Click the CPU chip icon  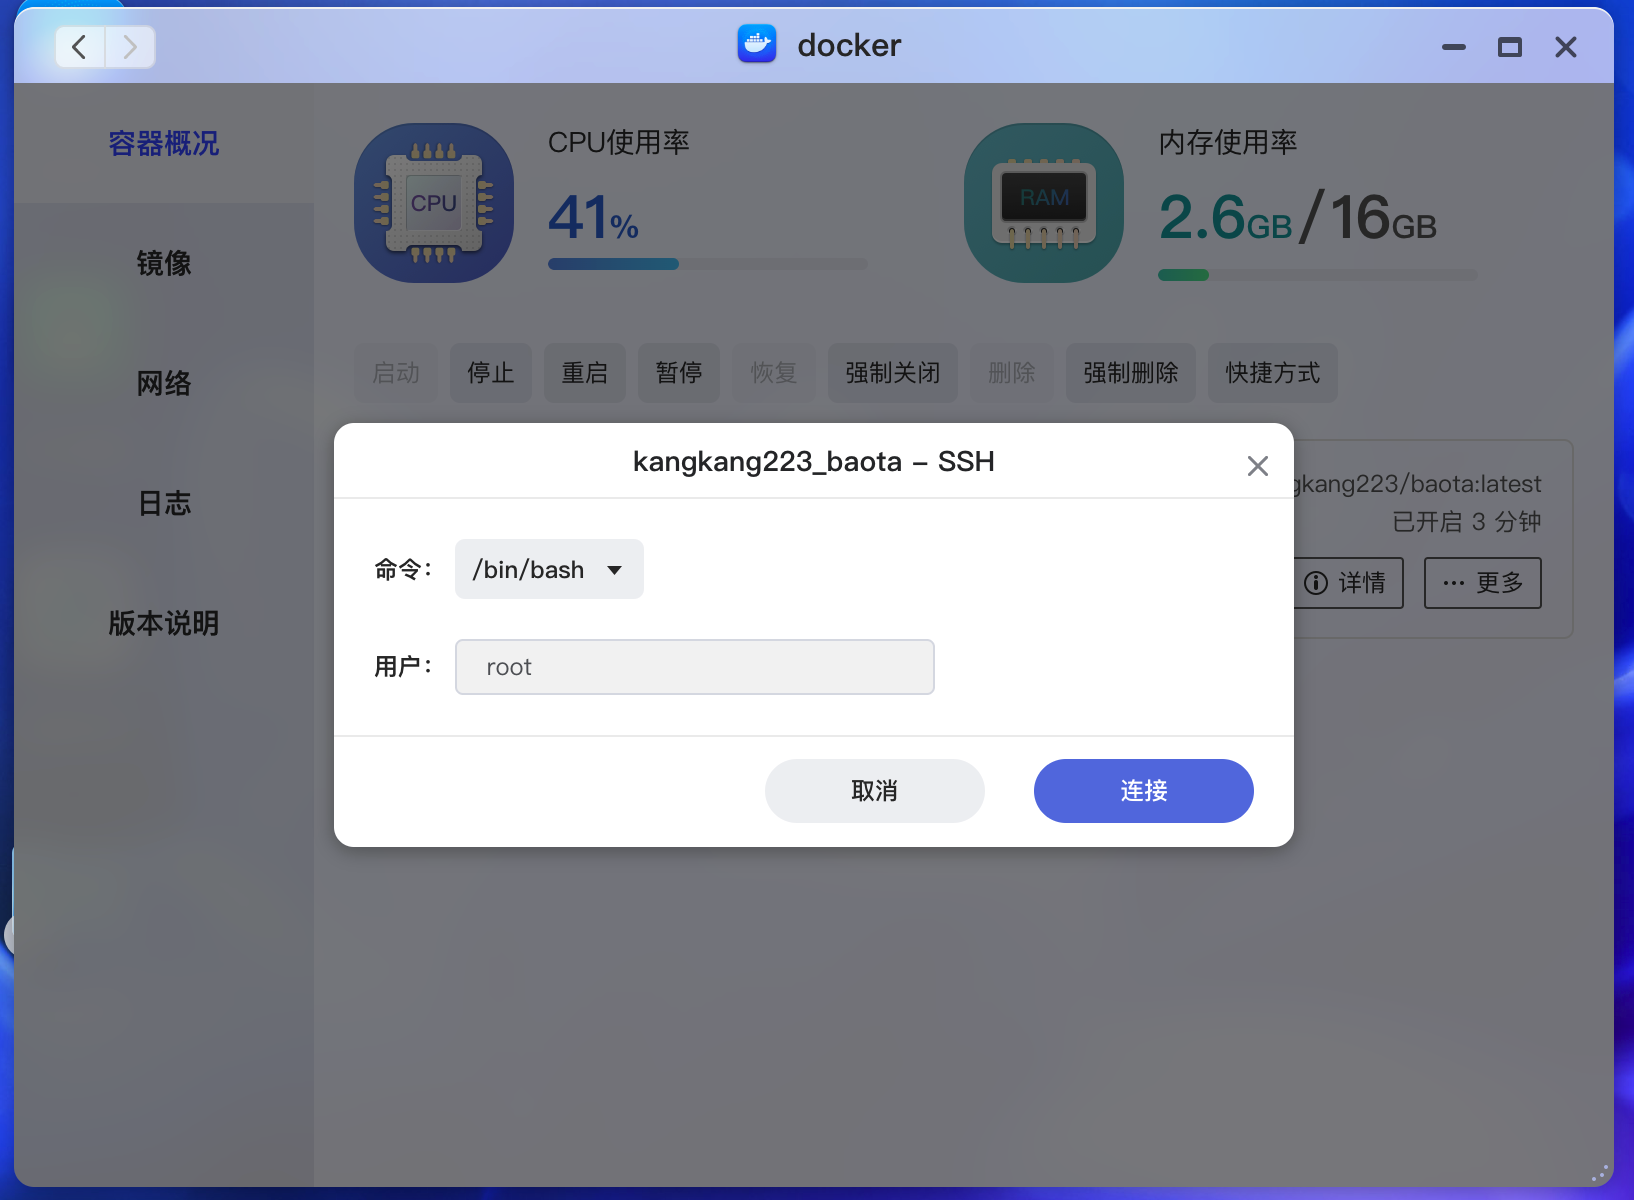click(434, 203)
